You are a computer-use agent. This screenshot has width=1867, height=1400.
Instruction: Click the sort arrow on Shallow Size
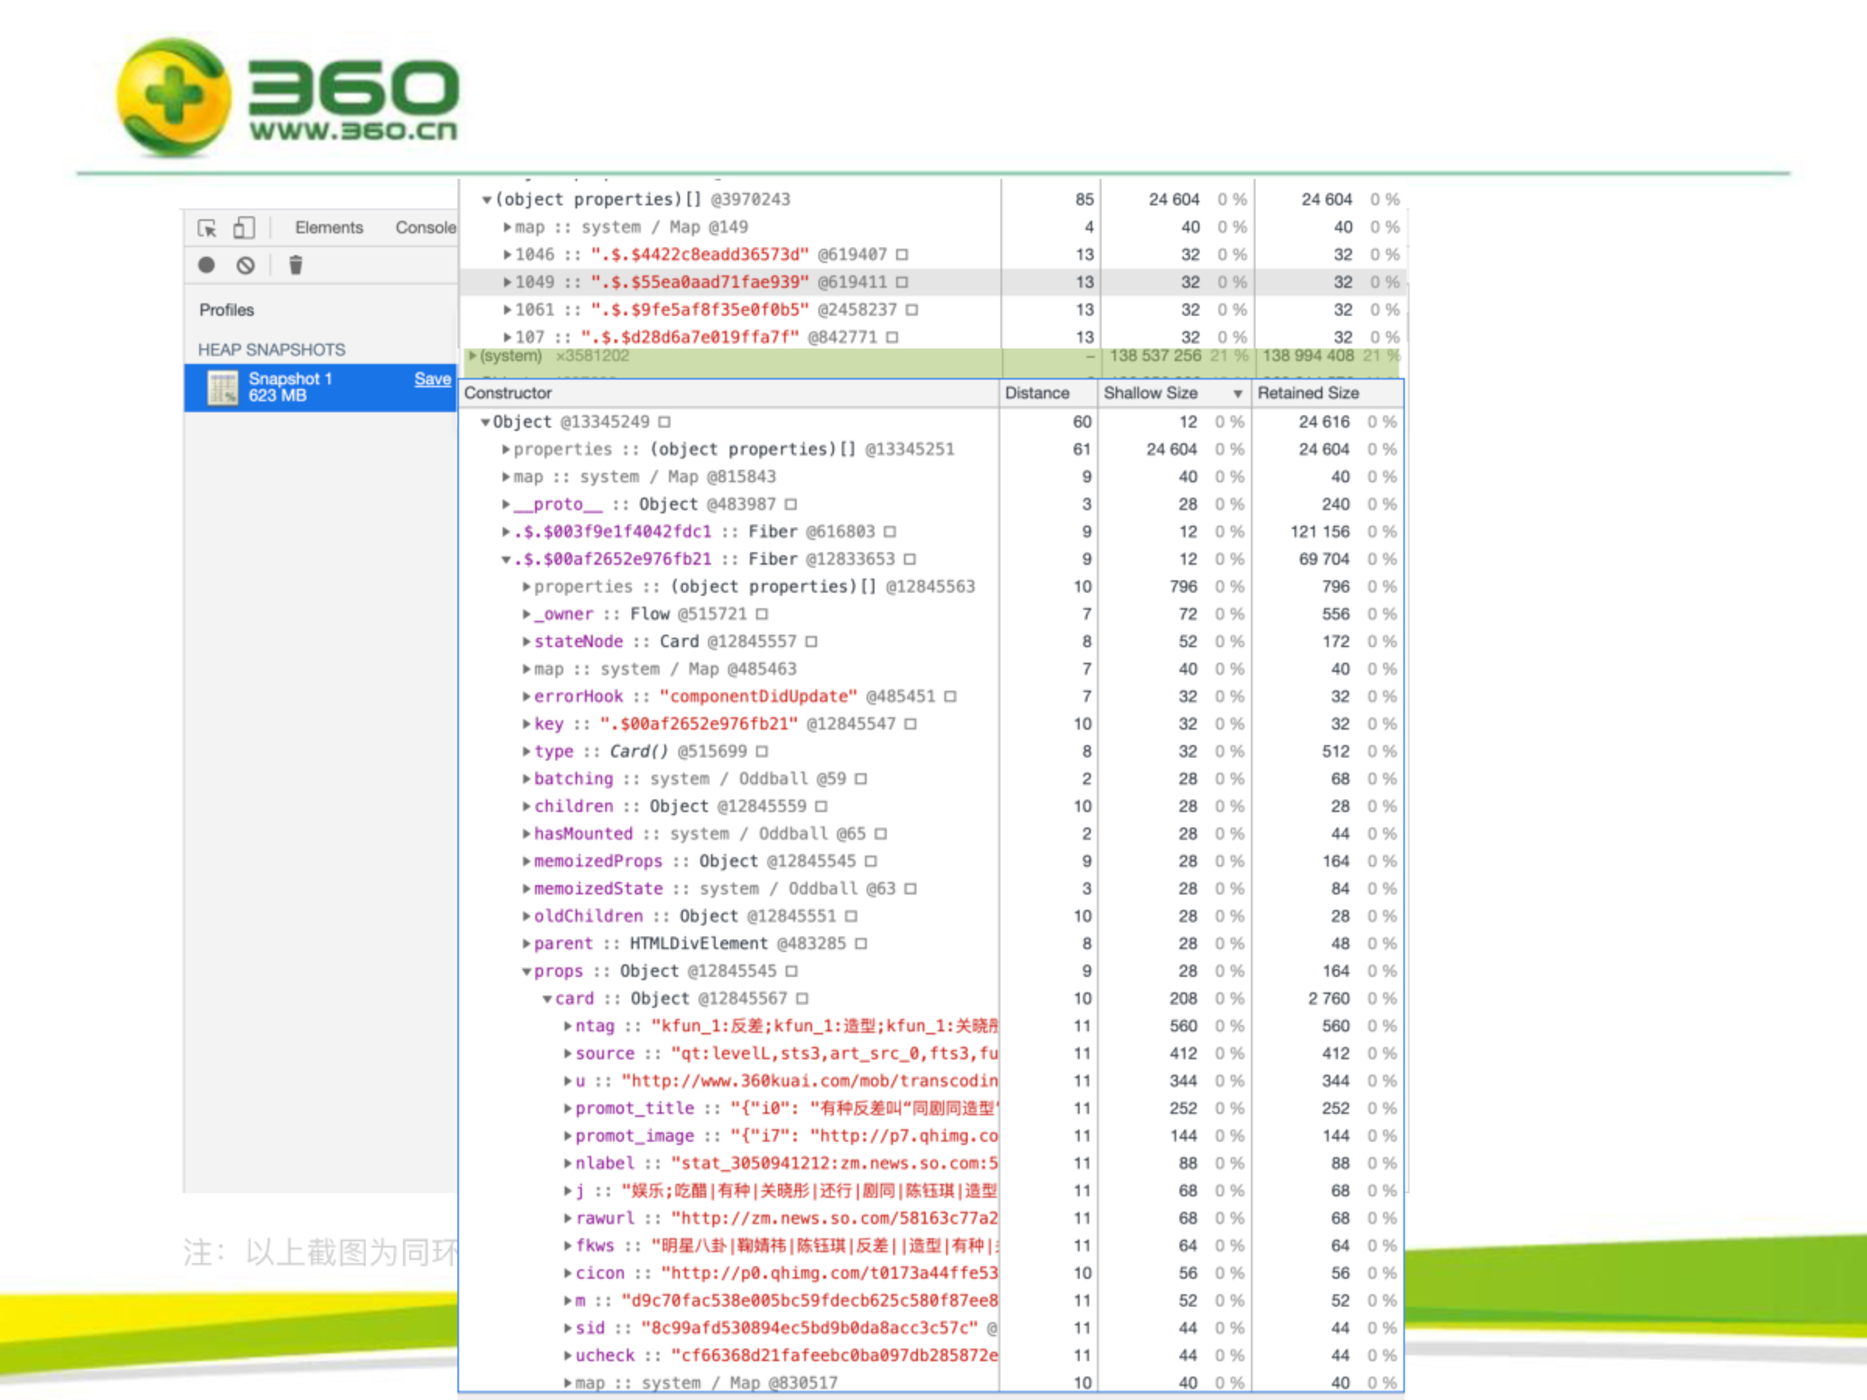[1237, 394]
